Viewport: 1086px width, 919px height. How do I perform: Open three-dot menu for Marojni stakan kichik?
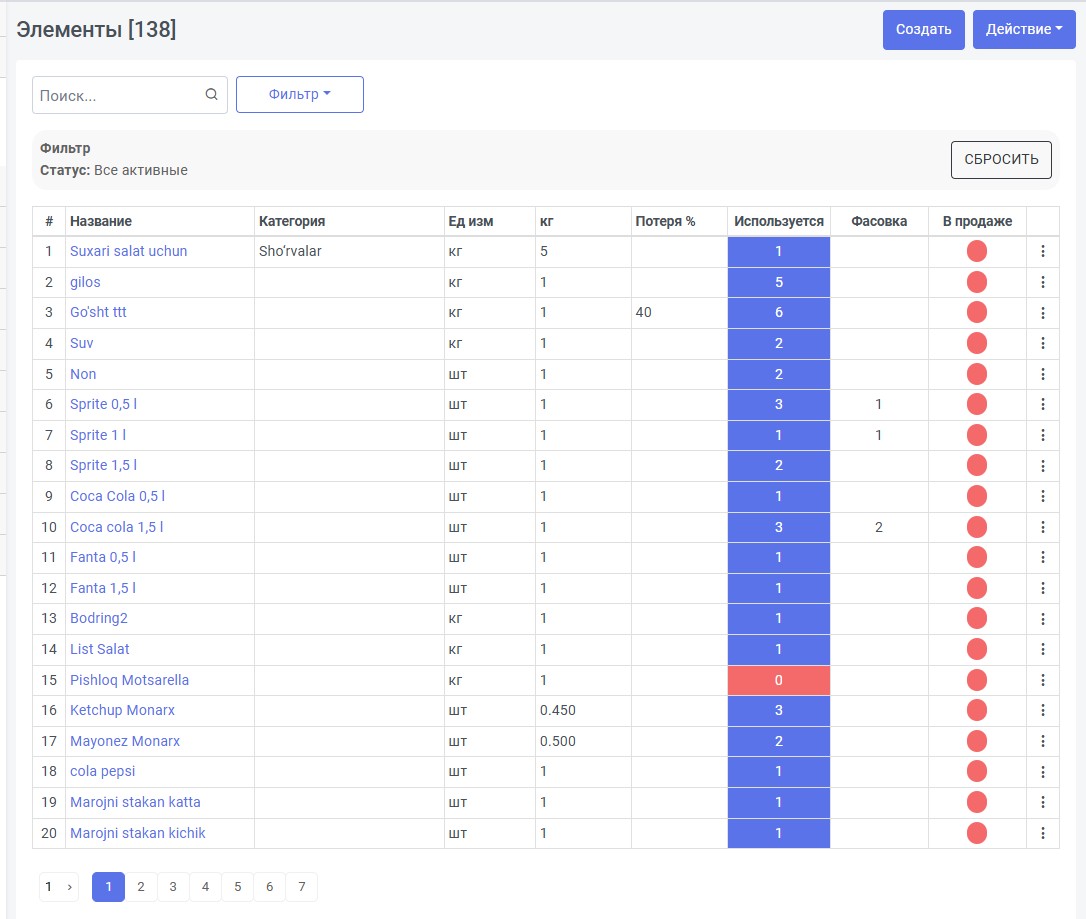pyautogui.click(x=1042, y=833)
